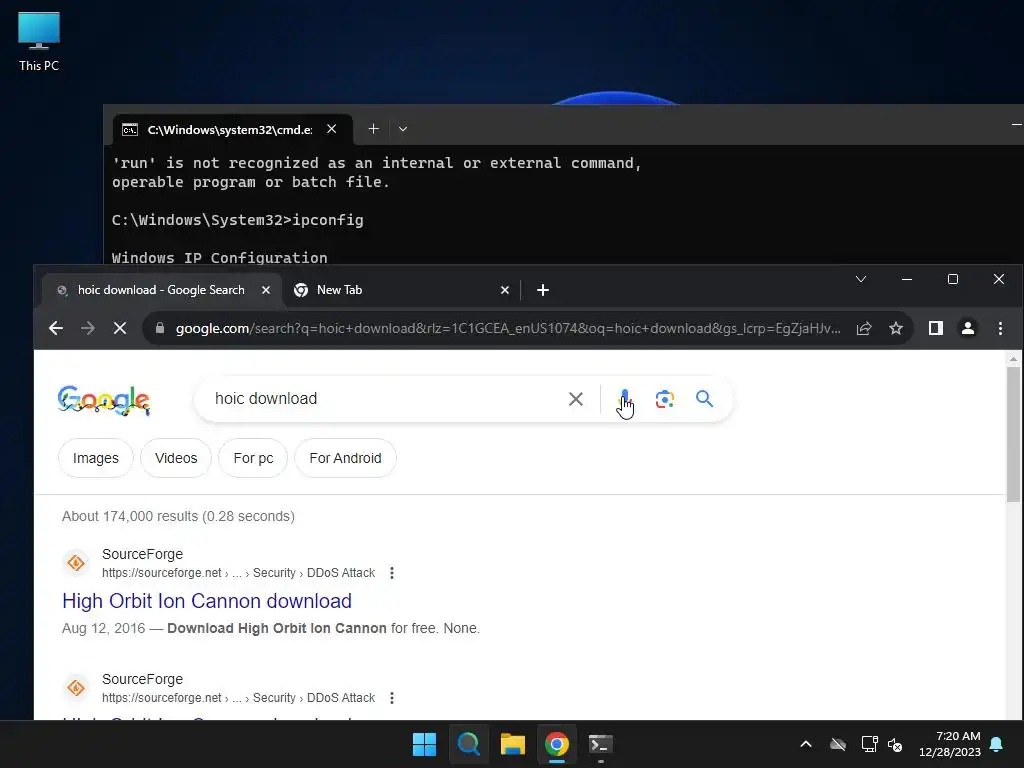Viewport: 1024px width, 768px height.
Task: Add a new terminal tab
Action: (x=374, y=129)
